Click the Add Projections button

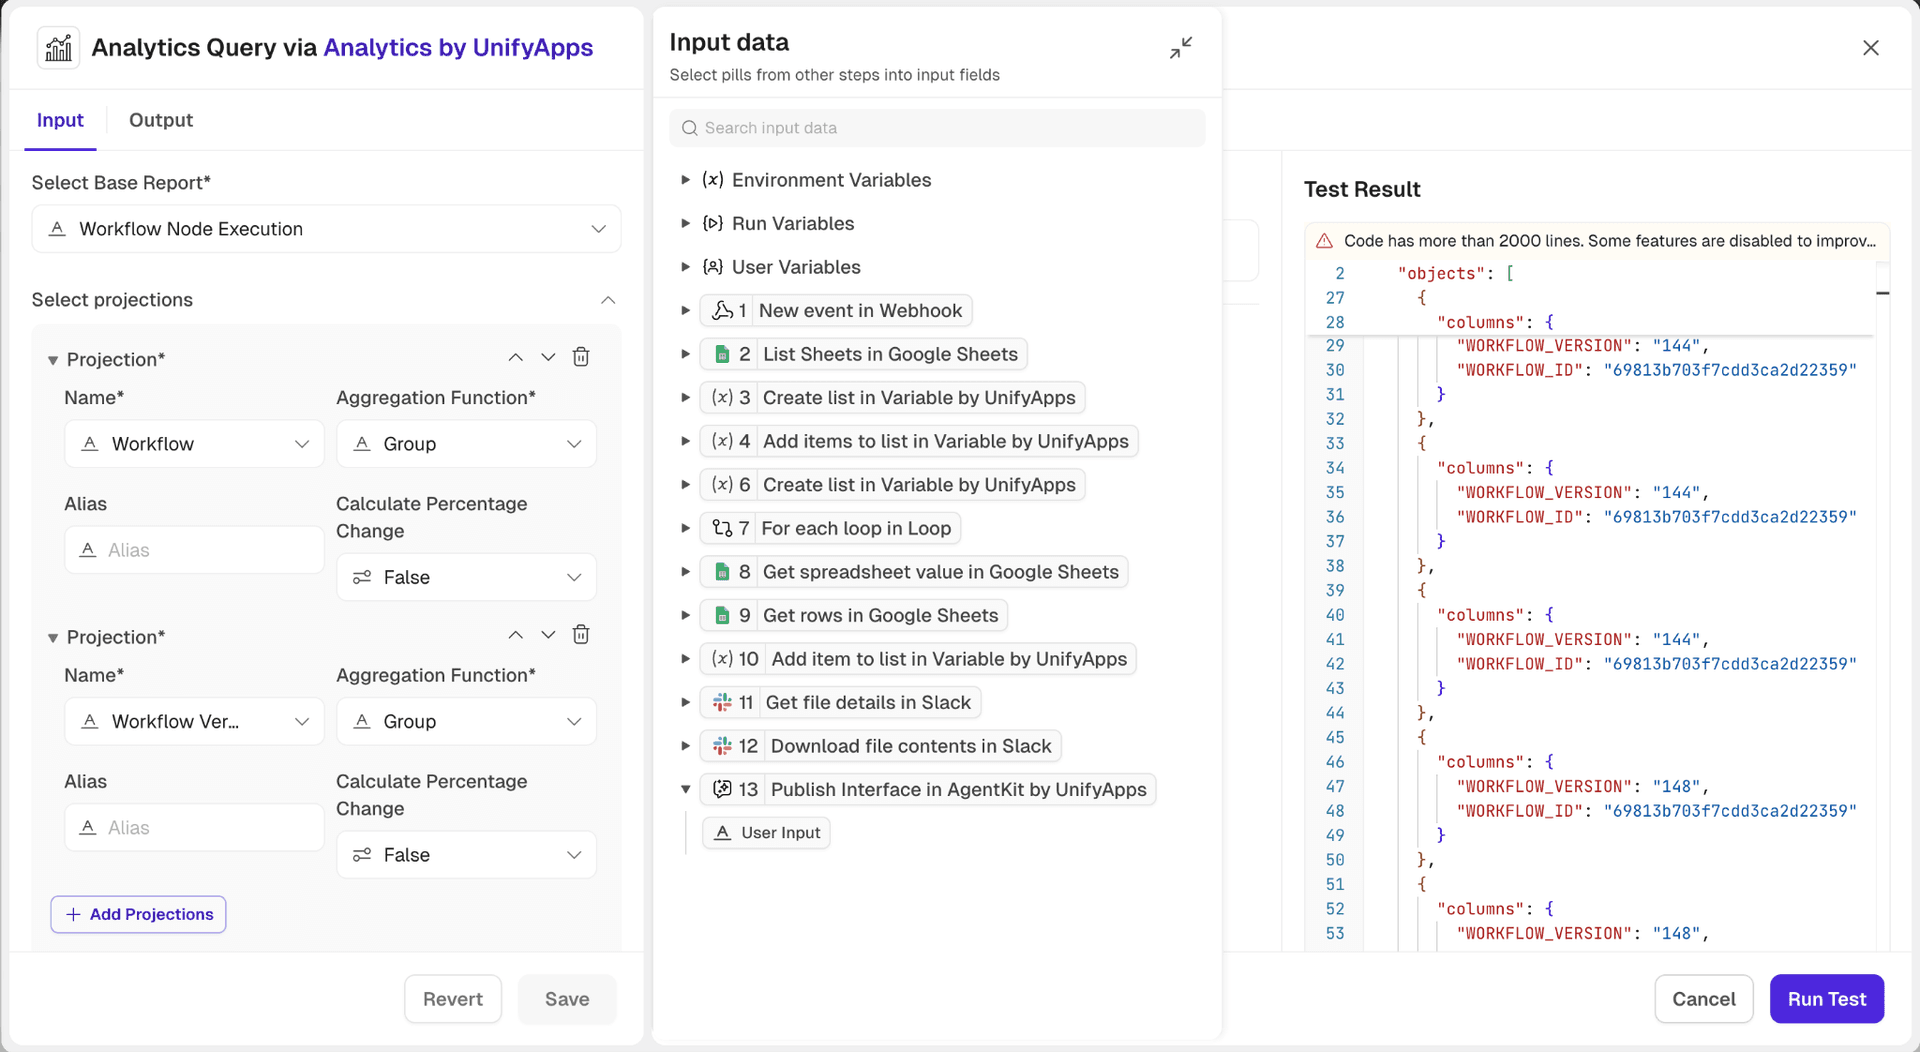click(x=139, y=915)
